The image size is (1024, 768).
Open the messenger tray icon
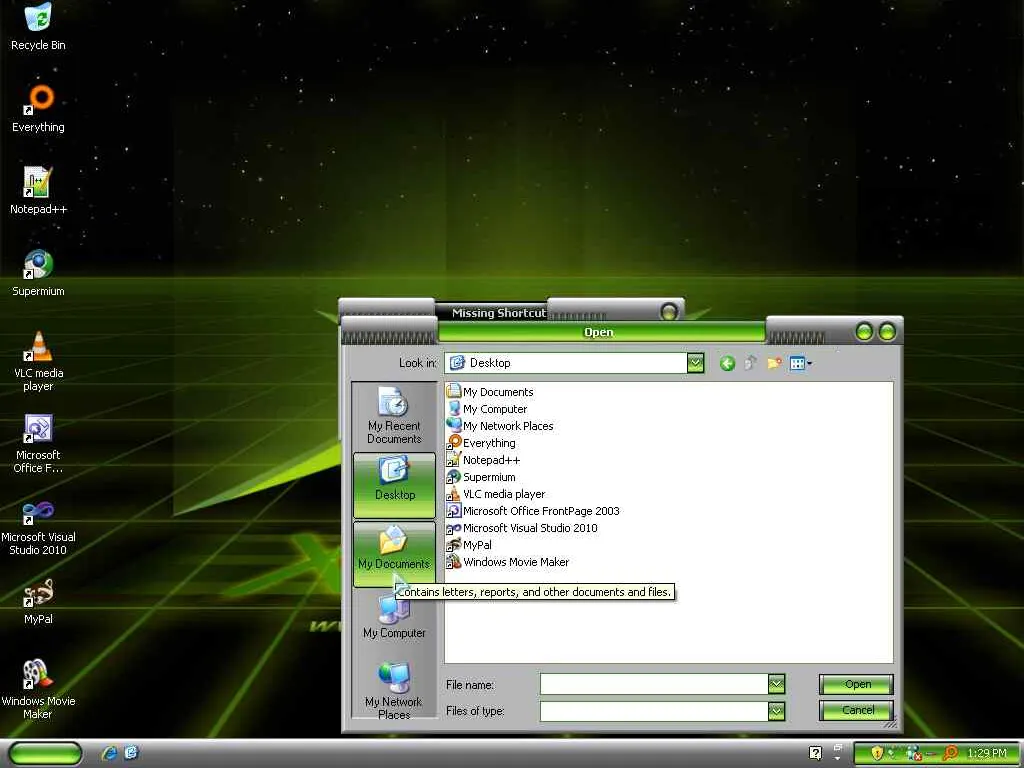click(913, 754)
